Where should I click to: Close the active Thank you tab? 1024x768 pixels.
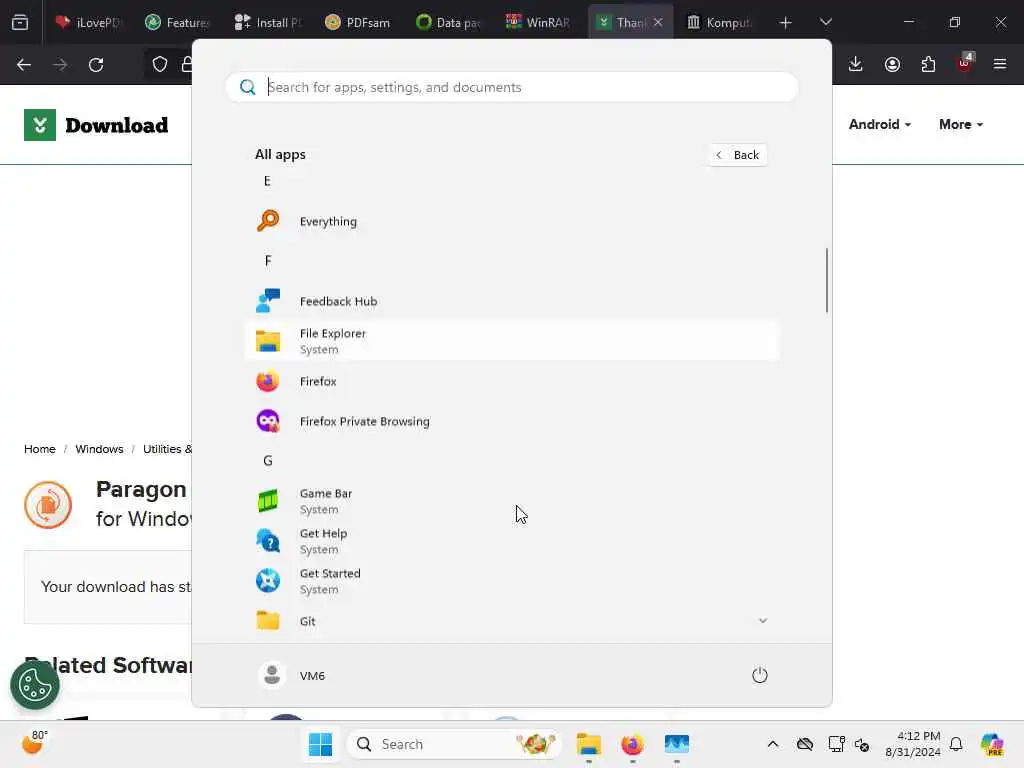click(x=658, y=23)
